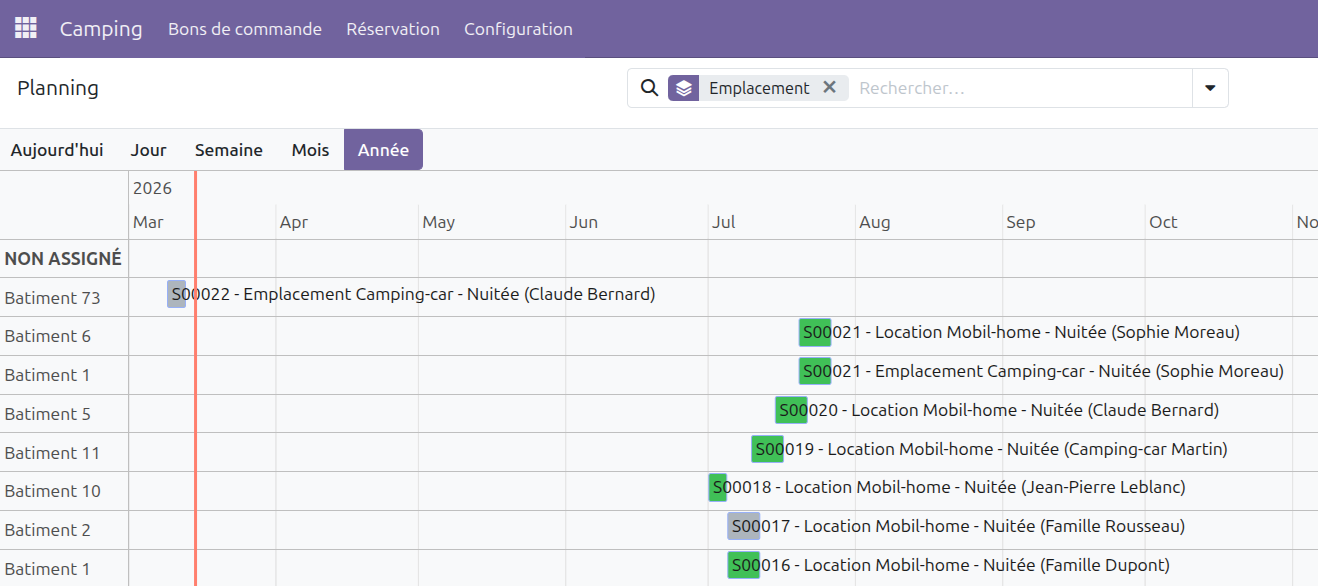Remove the Emplacement filter tag
The width and height of the screenshot is (1318, 586).
click(x=829, y=87)
